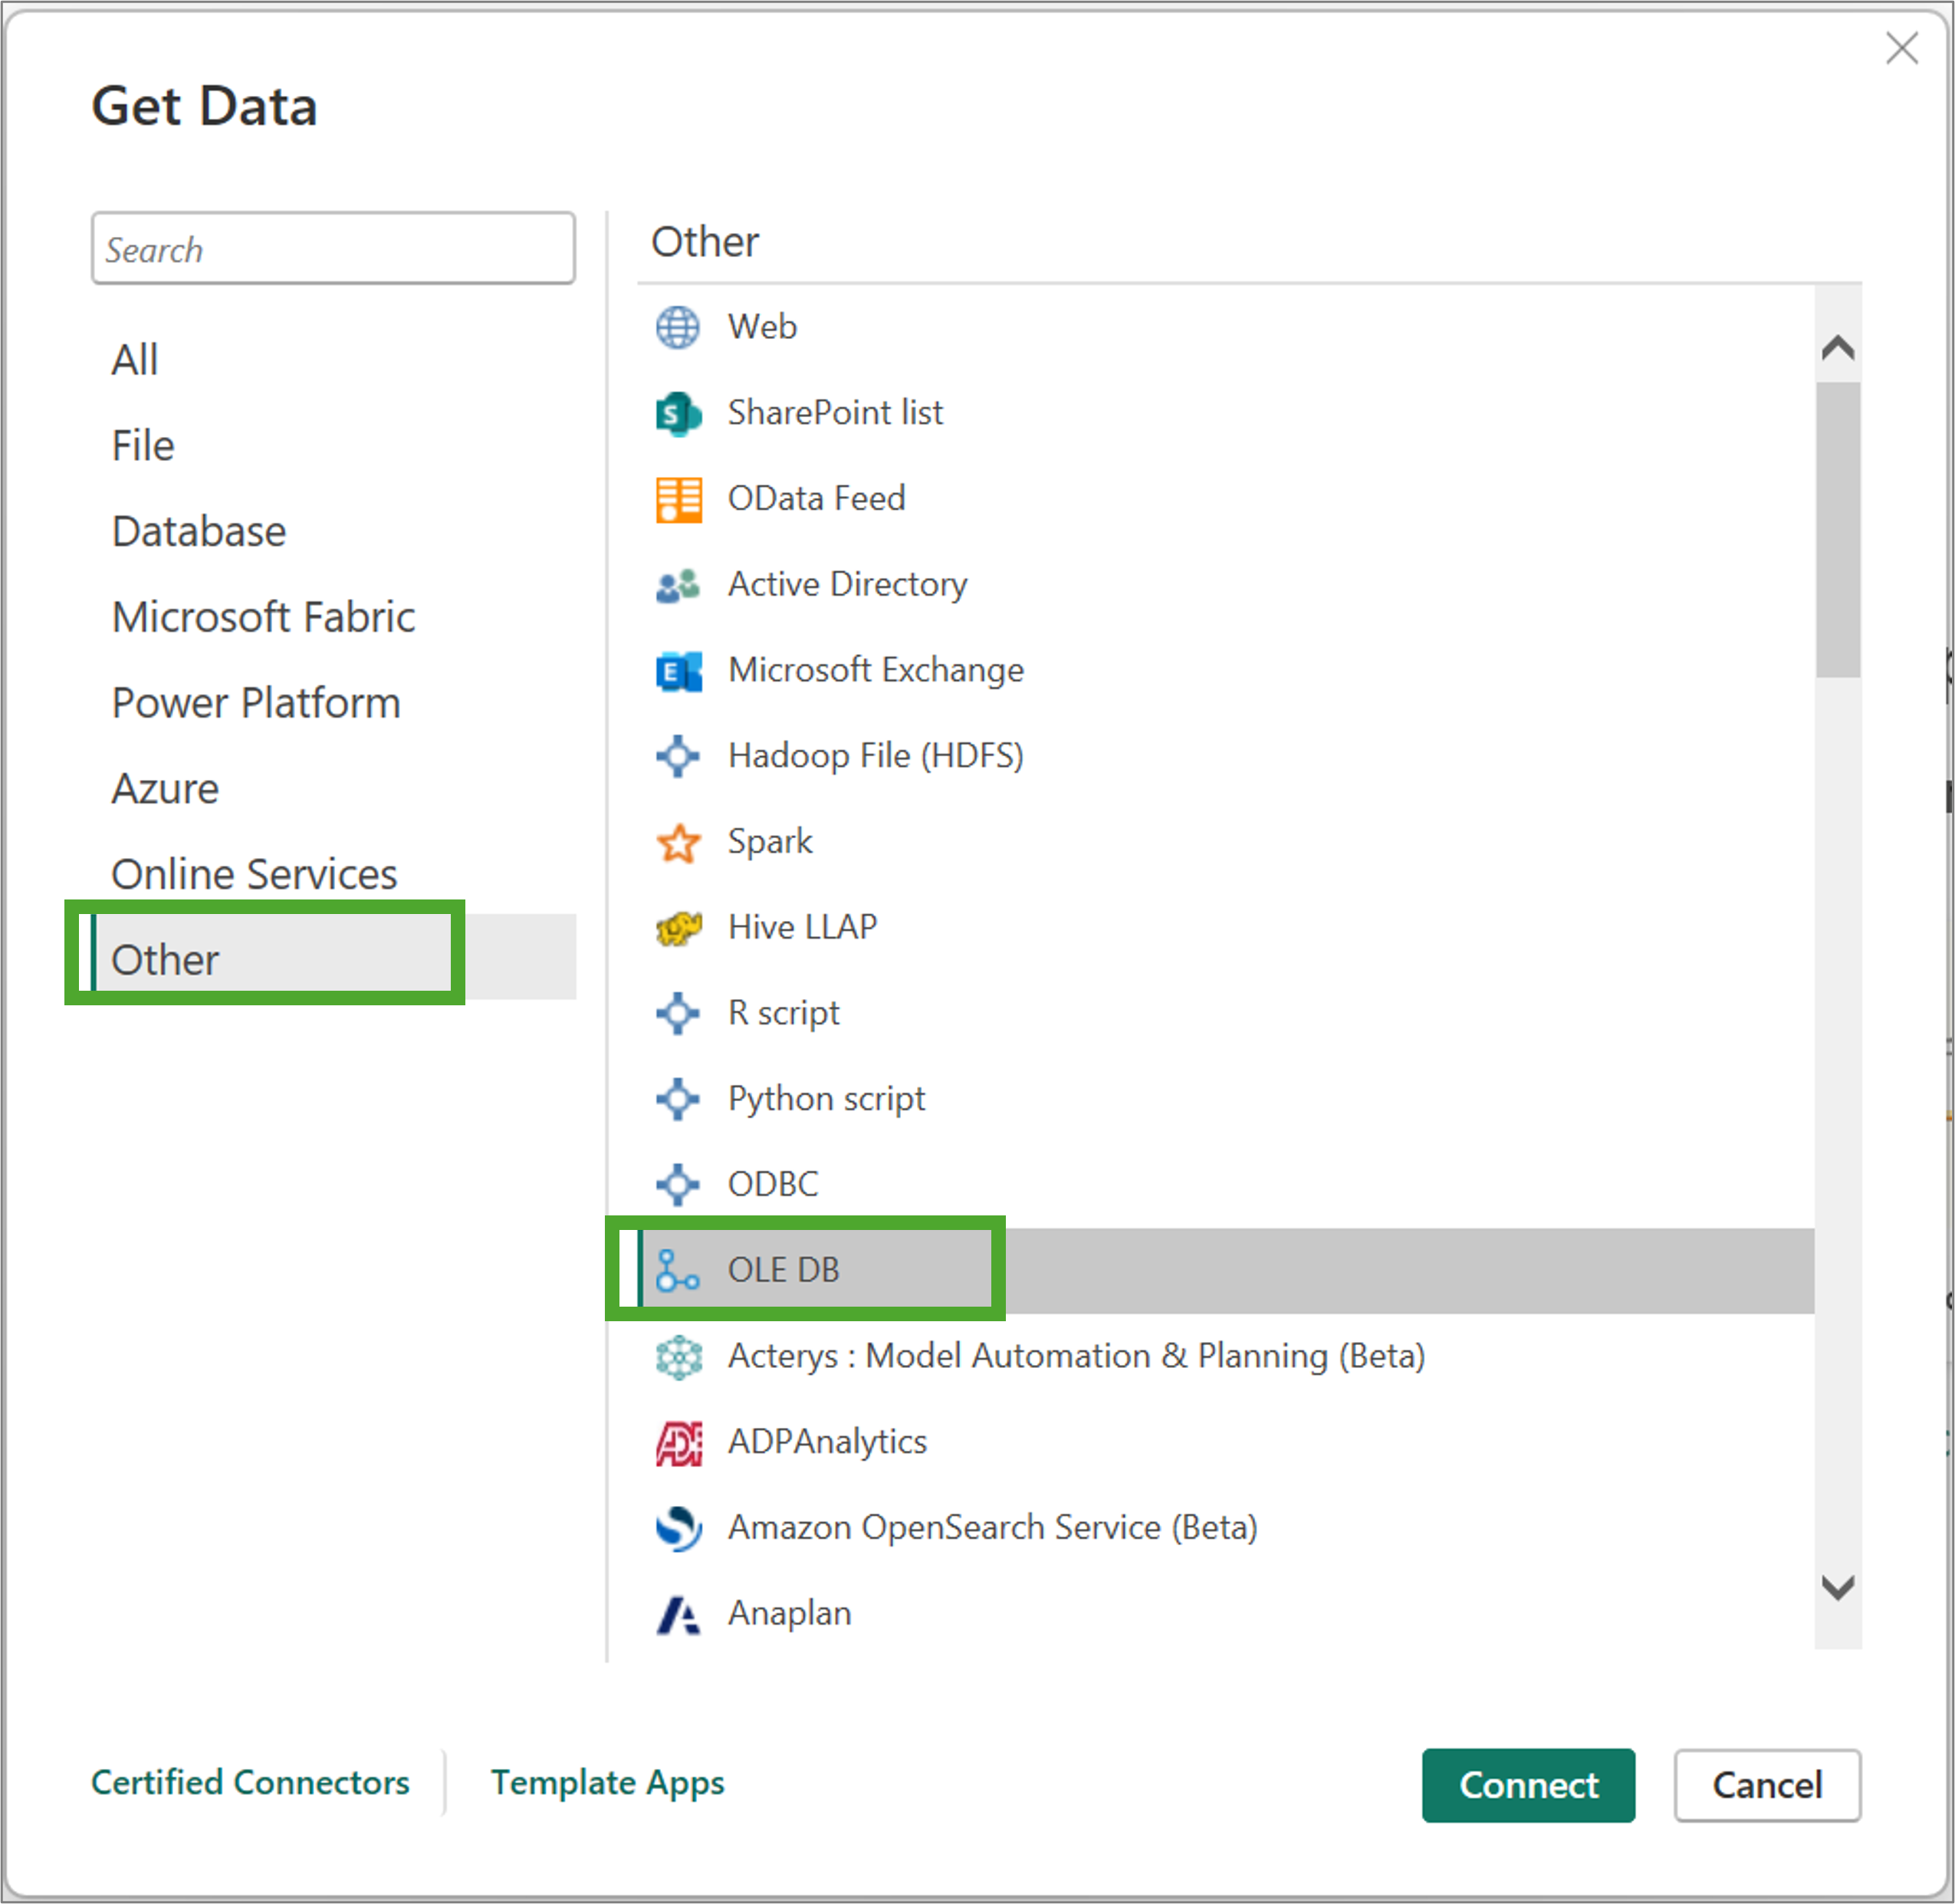
Task: Select the OLE DB label
Action: pyautogui.click(x=784, y=1270)
